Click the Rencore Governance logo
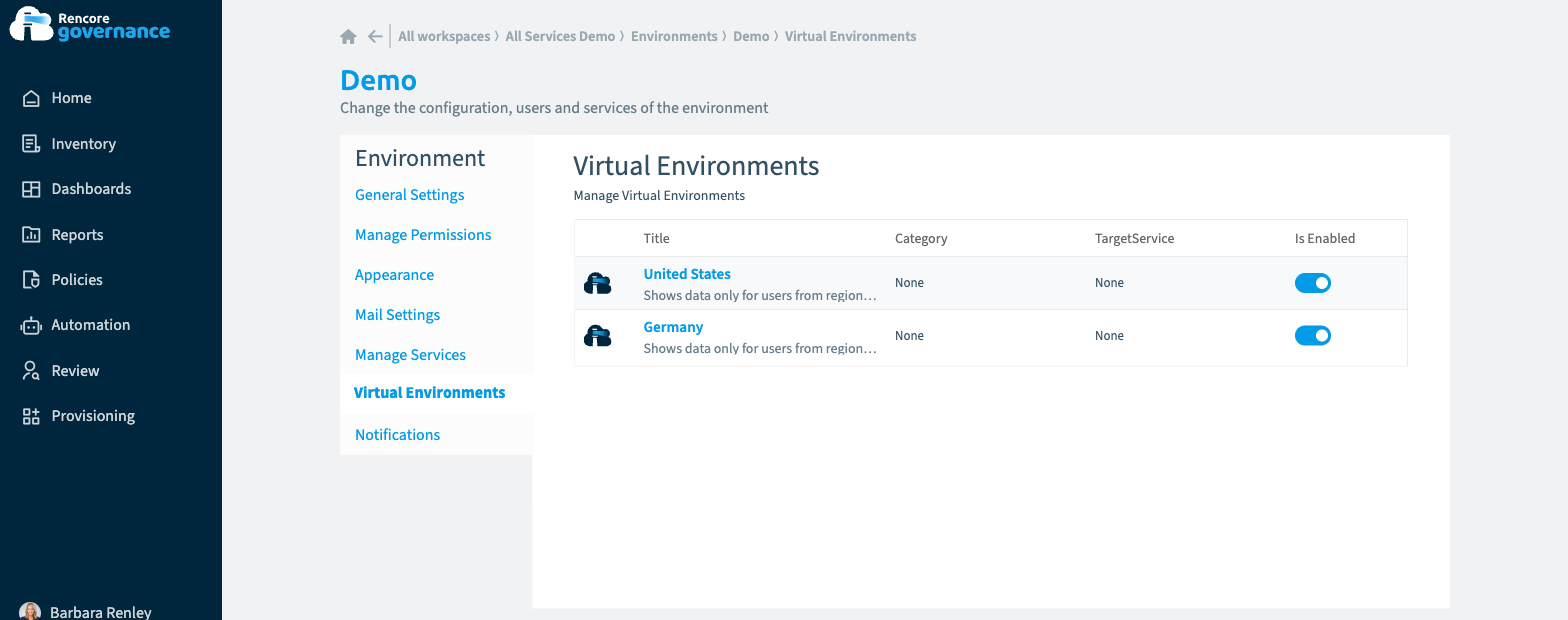 click(90, 24)
